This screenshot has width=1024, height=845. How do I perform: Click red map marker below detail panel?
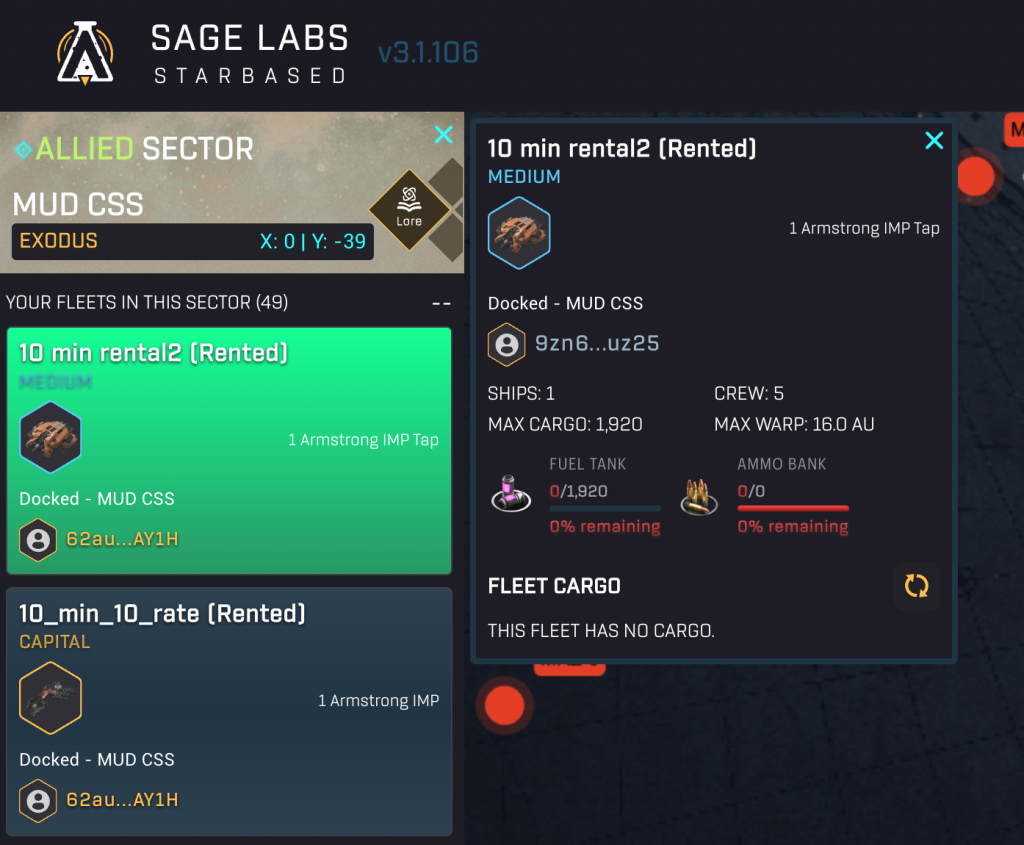(x=504, y=705)
